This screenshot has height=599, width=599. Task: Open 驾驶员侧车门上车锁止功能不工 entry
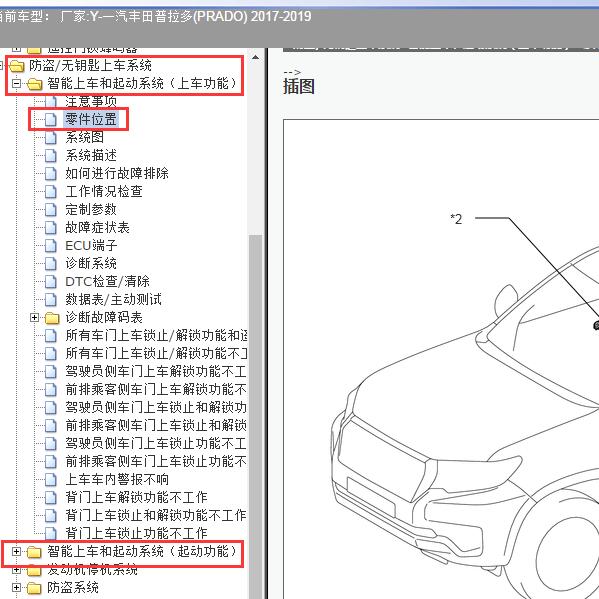tap(156, 443)
